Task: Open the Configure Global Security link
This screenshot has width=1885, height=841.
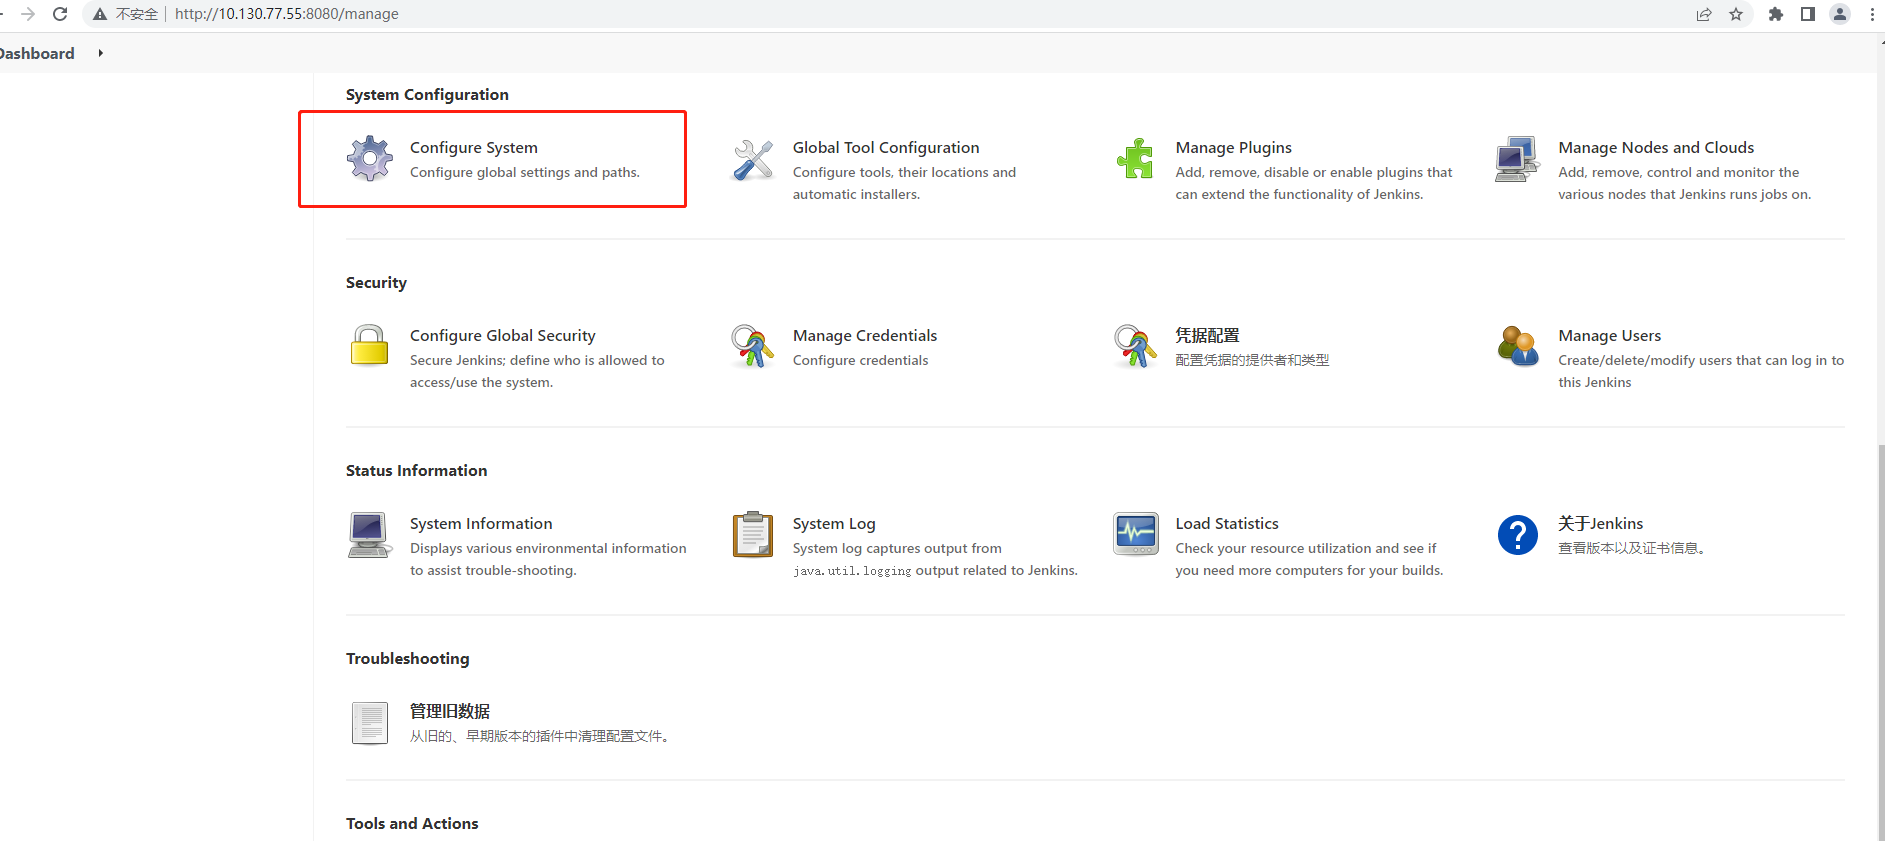Action: [503, 335]
